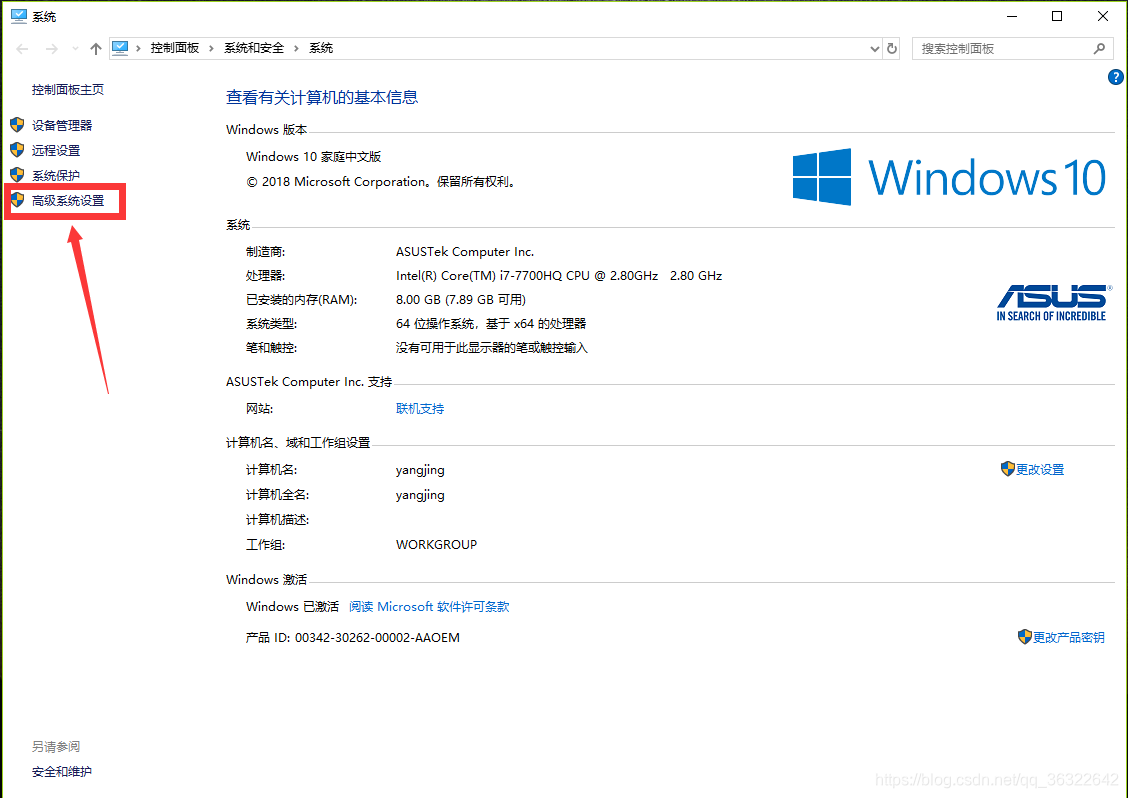The image size is (1128, 798).
Task: Select the 计算机名 value yangjing
Action: tap(420, 470)
